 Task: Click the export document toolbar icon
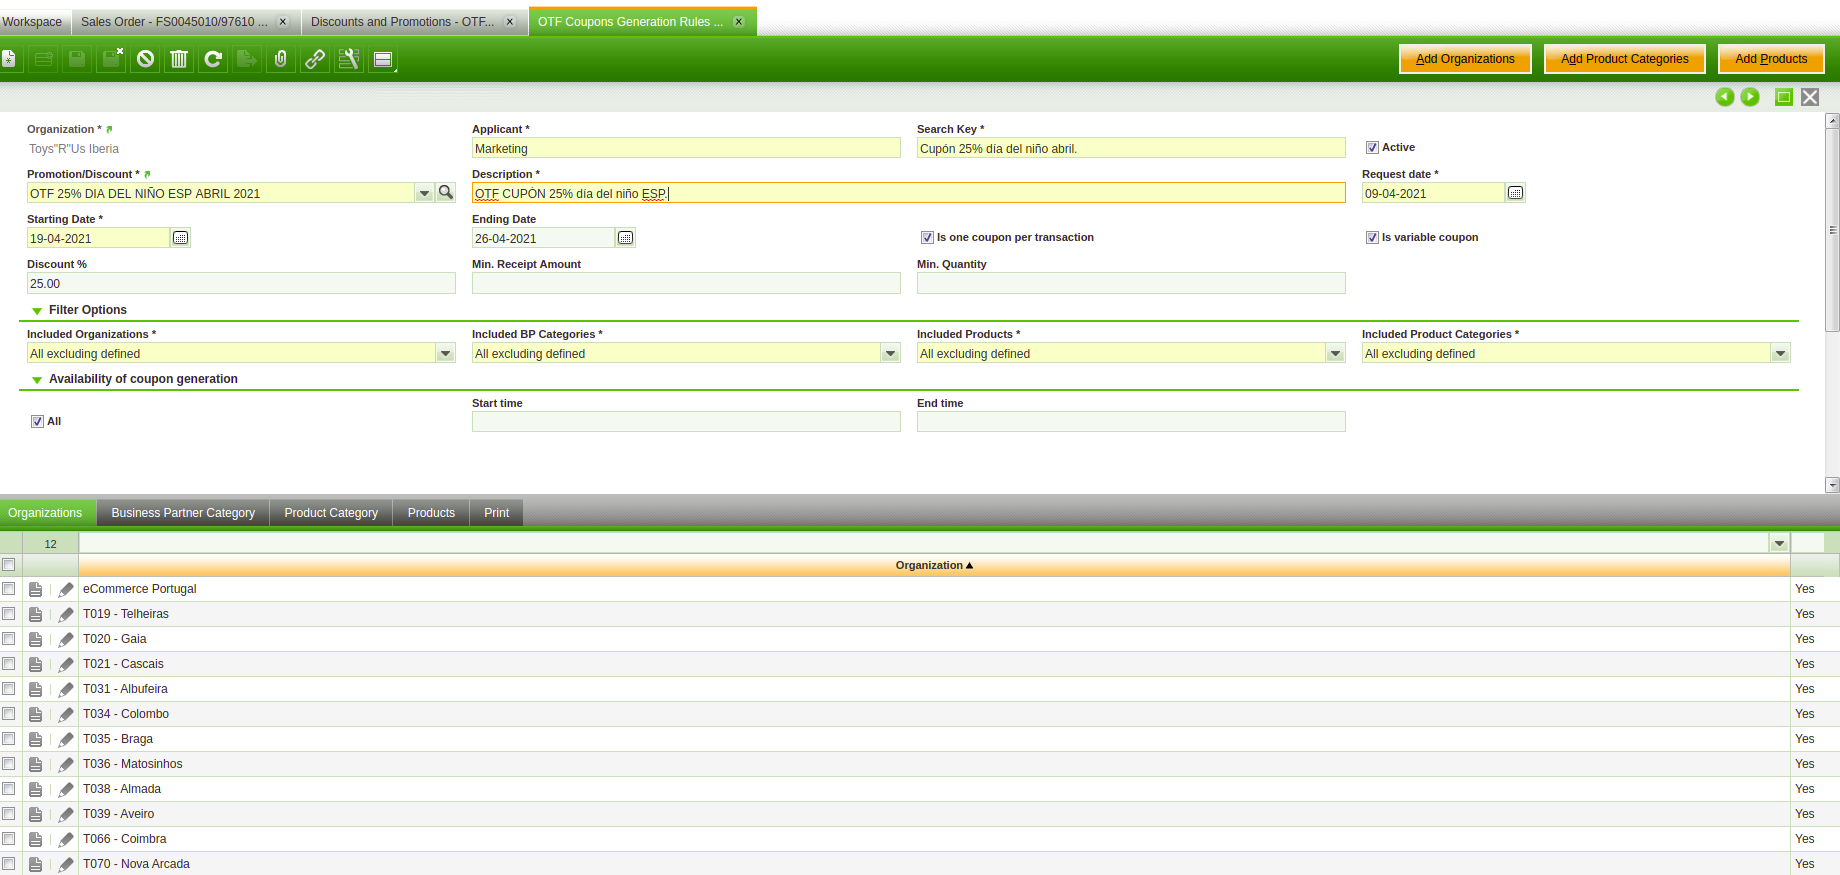pyautogui.click(x=247, y=60)
